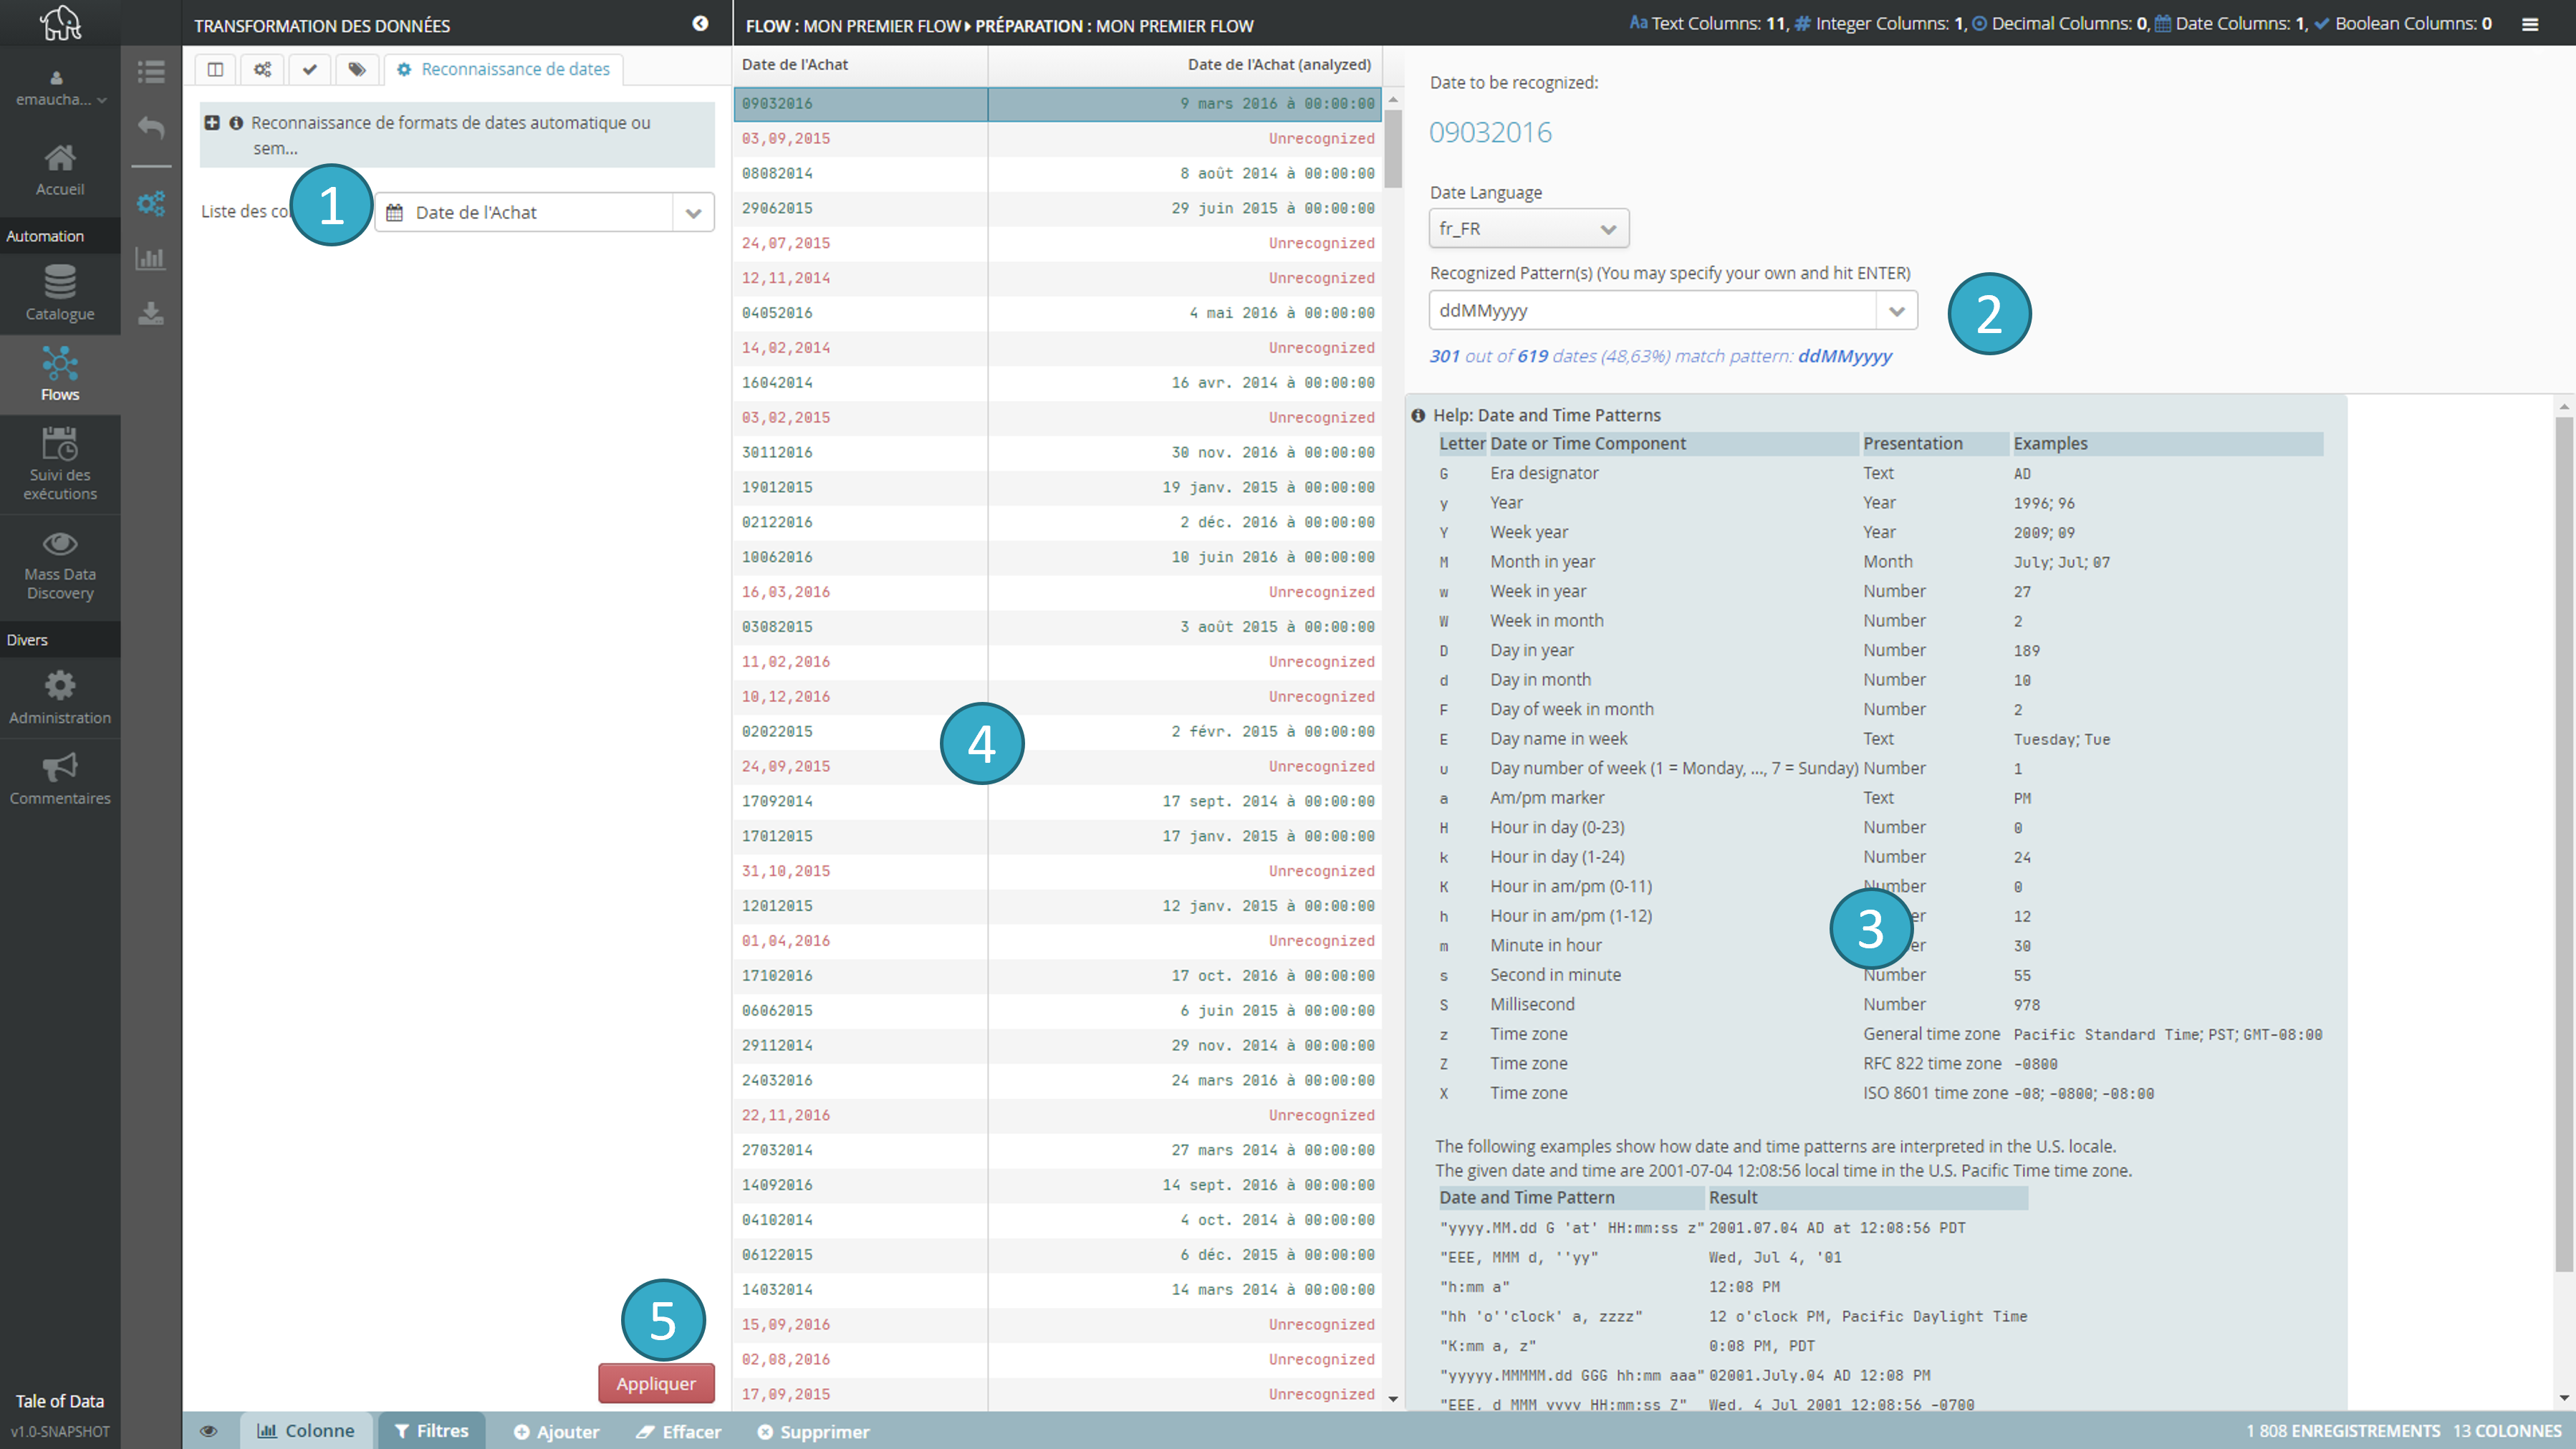Open the recognized patterns dropdown arrow
Image resolution: width=2576 pixels, height=1449 pixels.
[x=1897, y=311]
